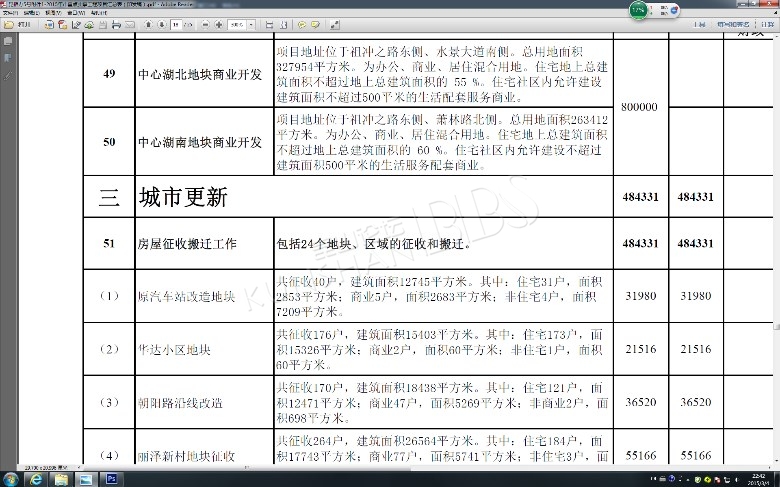Click first 21516 value in row (2)
The image size is (780, 487).
(x=641, y=349)
